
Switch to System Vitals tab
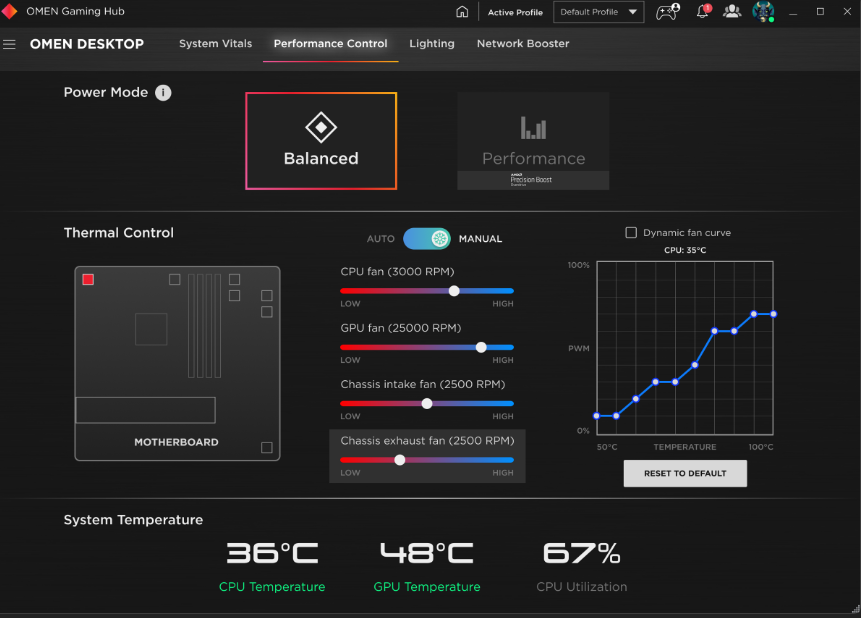(x=215, y=43)
